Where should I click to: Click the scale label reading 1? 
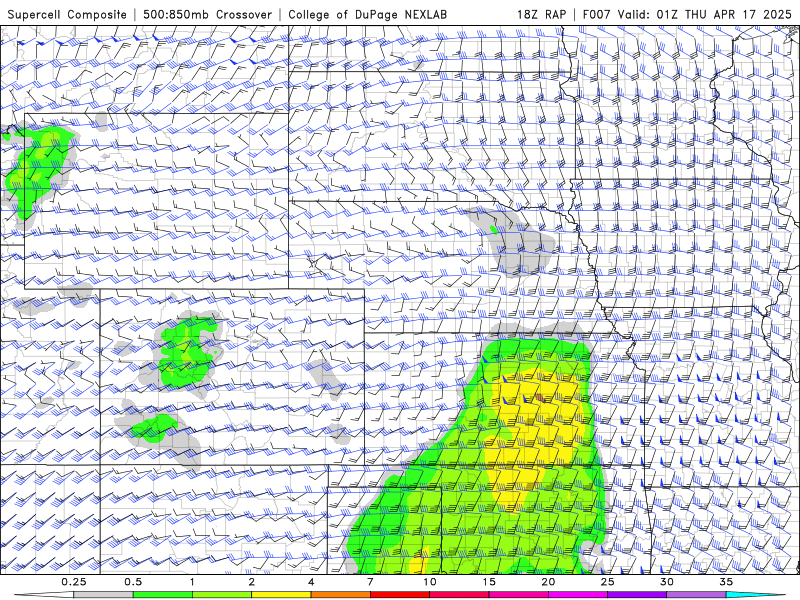(x=192, y=582)
